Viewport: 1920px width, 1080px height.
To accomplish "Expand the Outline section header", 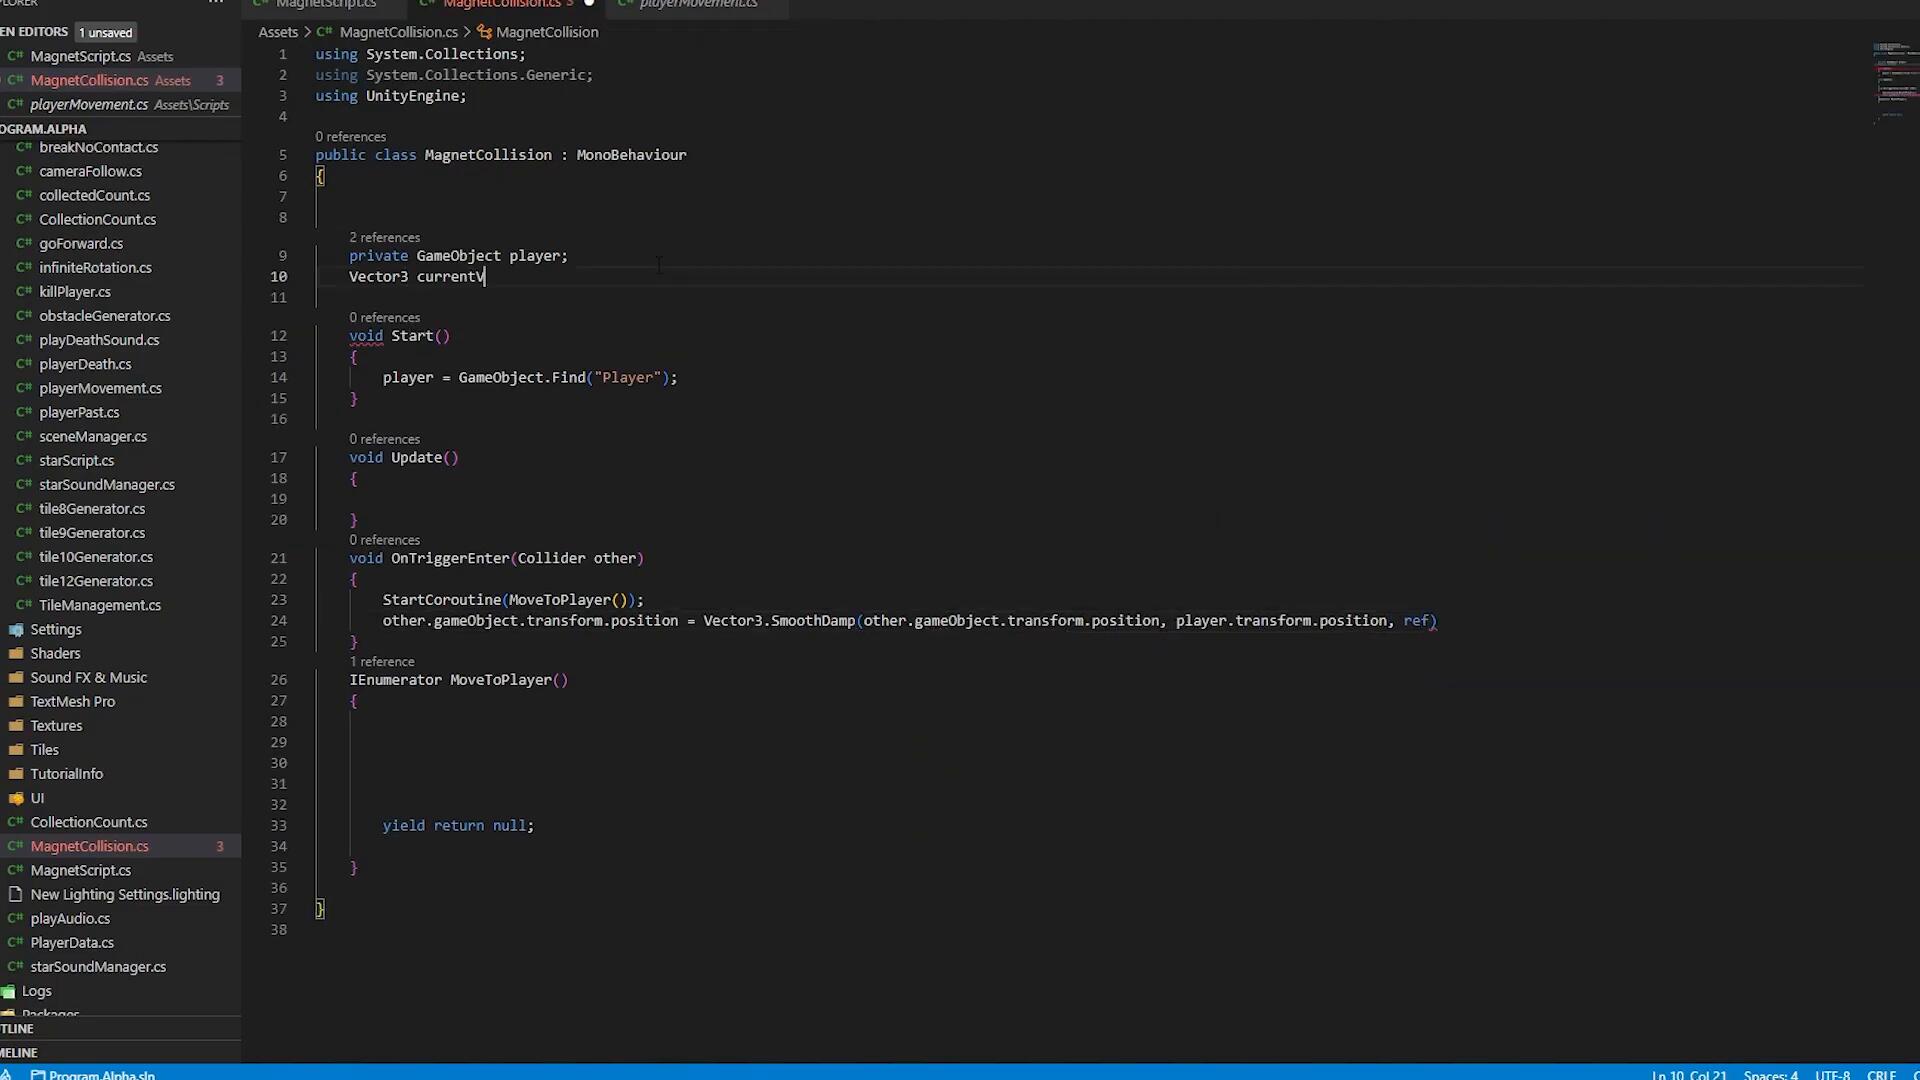I will pos(18,1028).
